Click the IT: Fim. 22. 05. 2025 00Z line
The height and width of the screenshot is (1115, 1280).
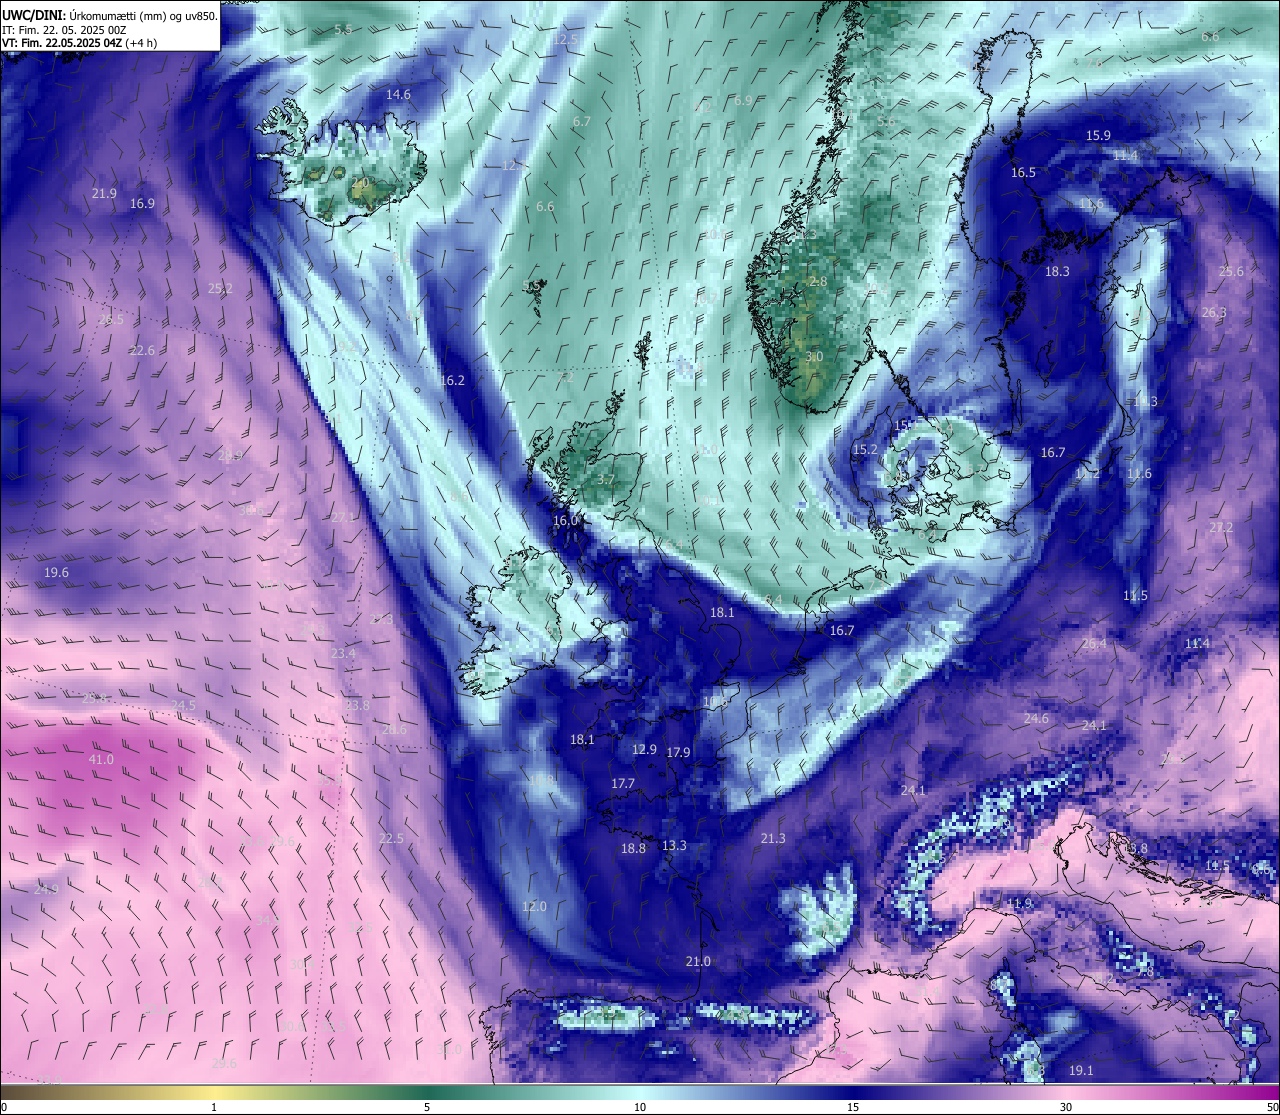[64, 30]
